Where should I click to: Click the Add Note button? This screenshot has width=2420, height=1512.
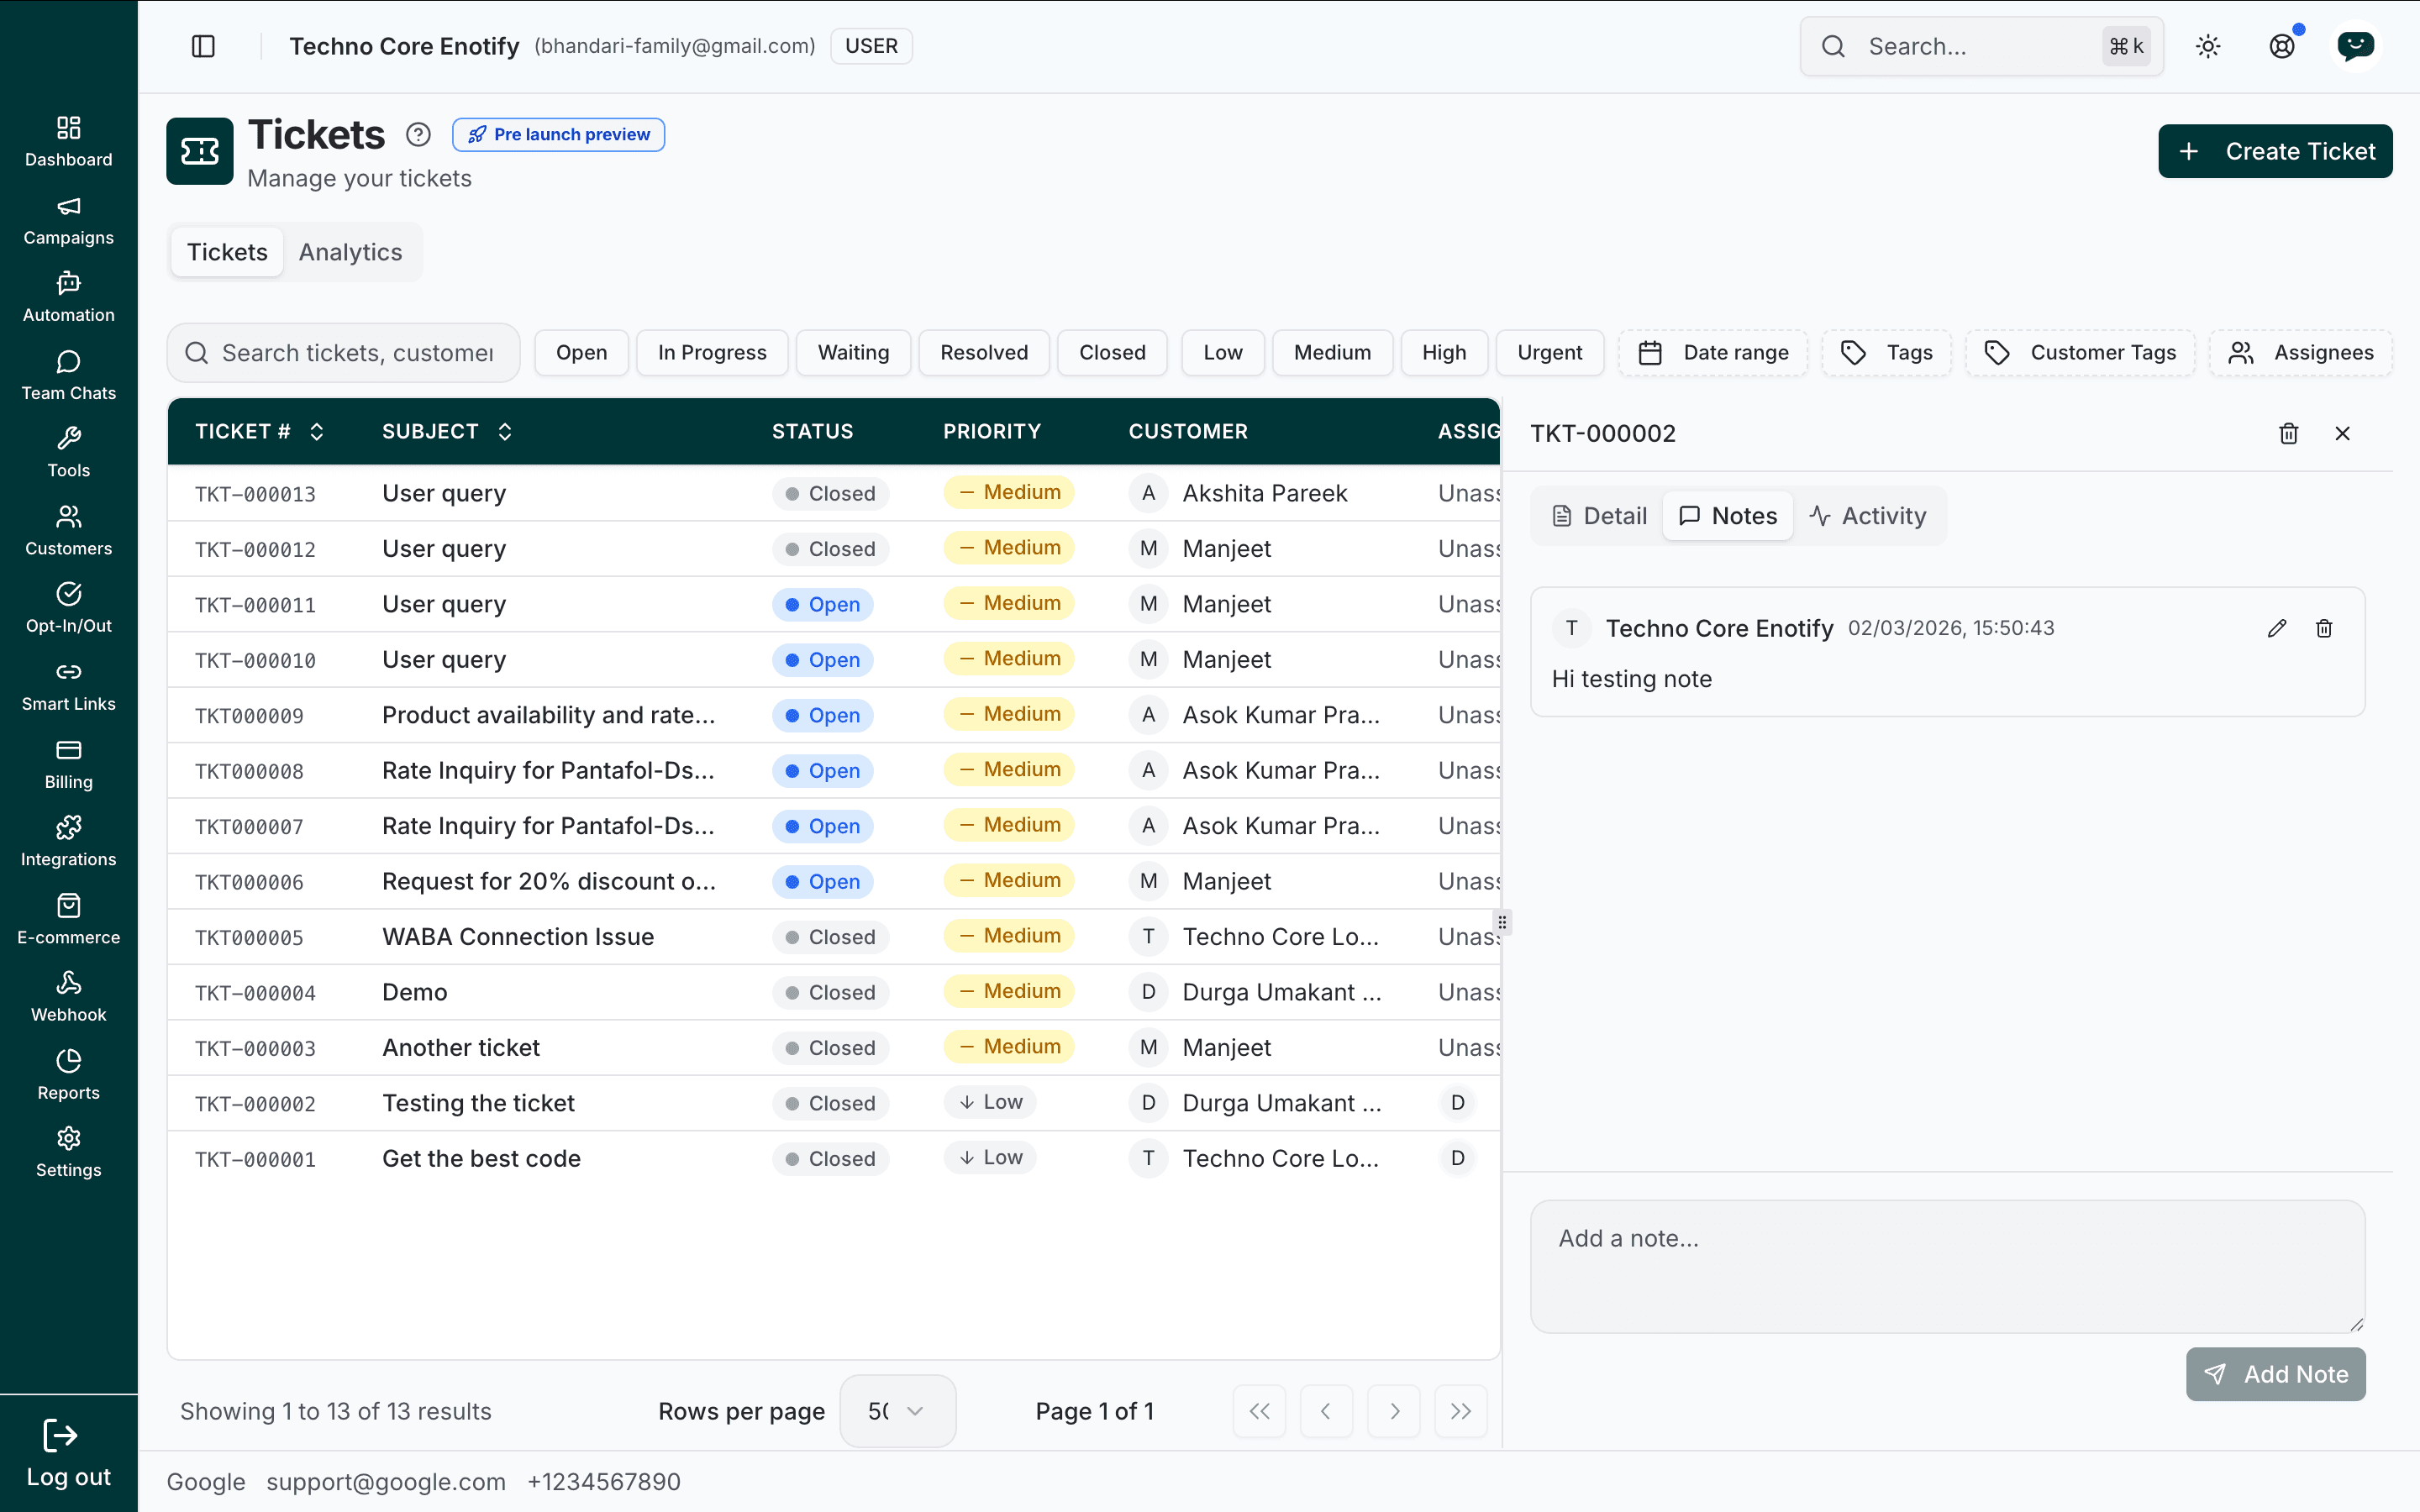pyautogui.click(x=2275, y=1374)
